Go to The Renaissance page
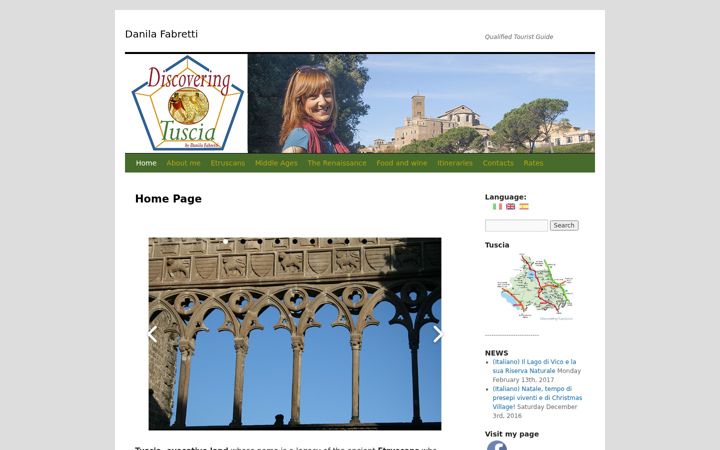The width and height of the screenshot is (720, 450). [x=337, y=163]
